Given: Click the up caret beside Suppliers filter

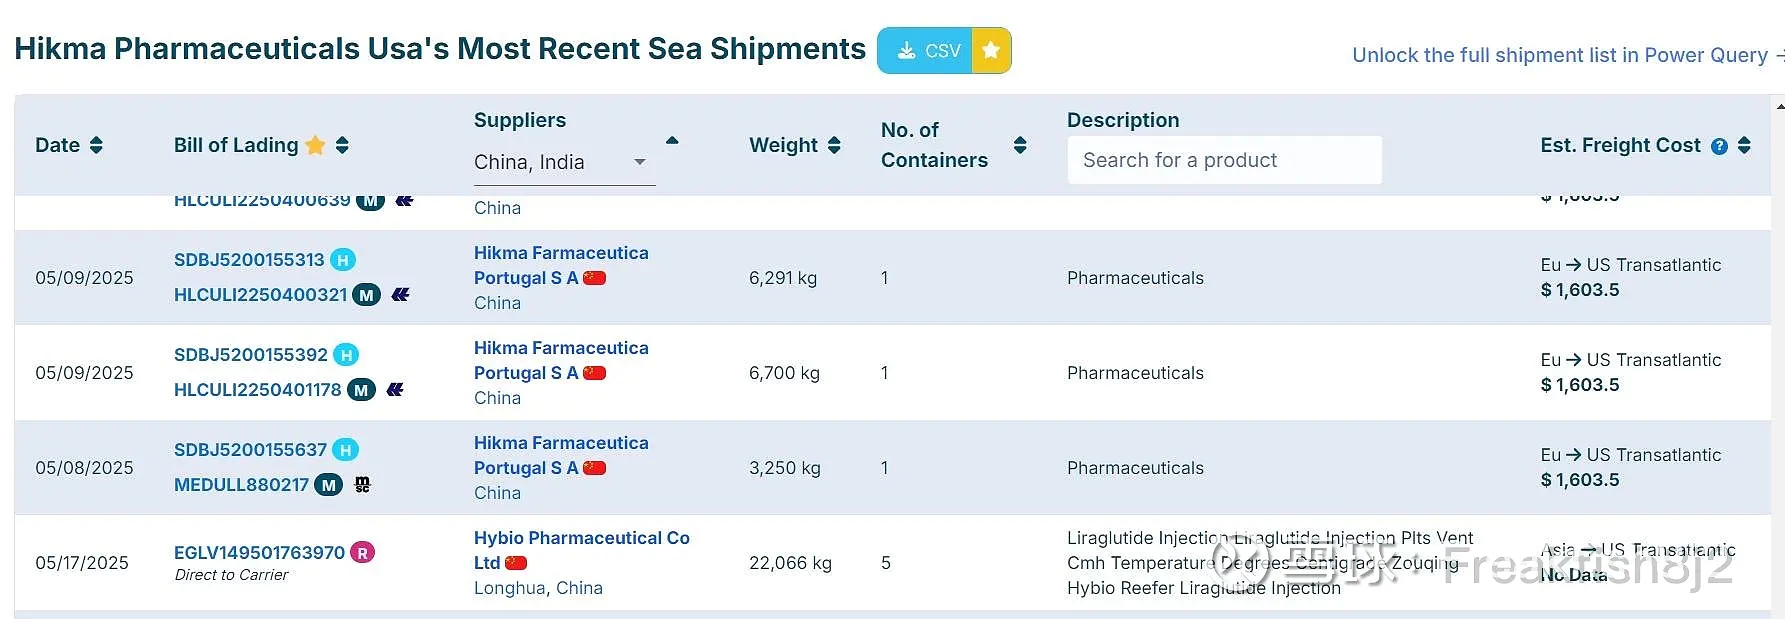Looking at the screenshot, I should coord(672,141).
